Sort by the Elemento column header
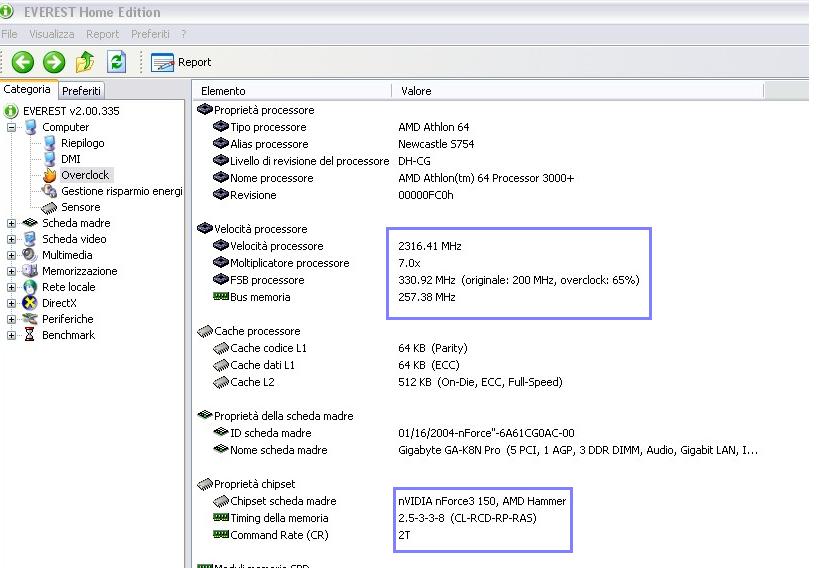819x568 pixels. pos(292,91)
